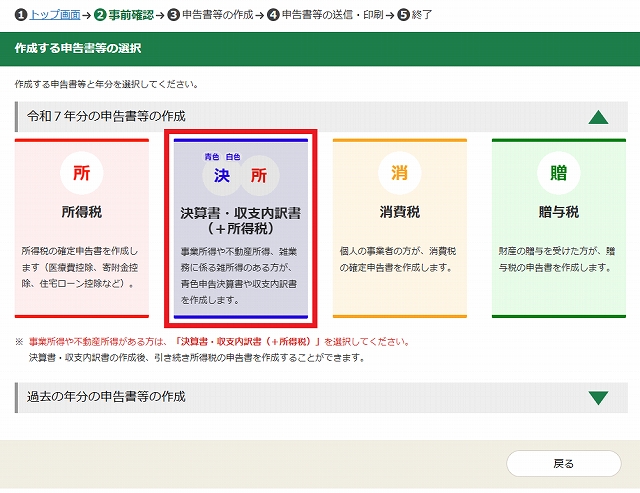
Task: Select the 贈与税 card title
Action: pos(558,212)
